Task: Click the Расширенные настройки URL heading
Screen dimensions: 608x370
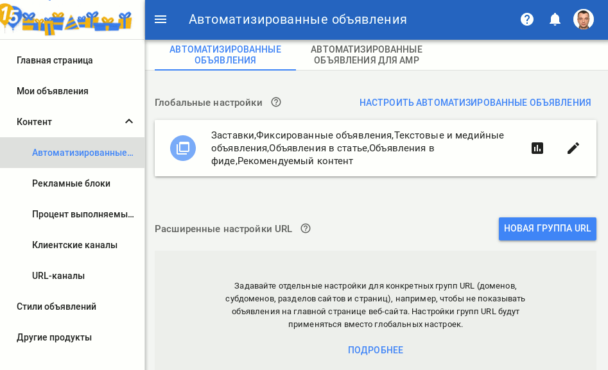Action: pyautogui.click(x=223, y=228)
